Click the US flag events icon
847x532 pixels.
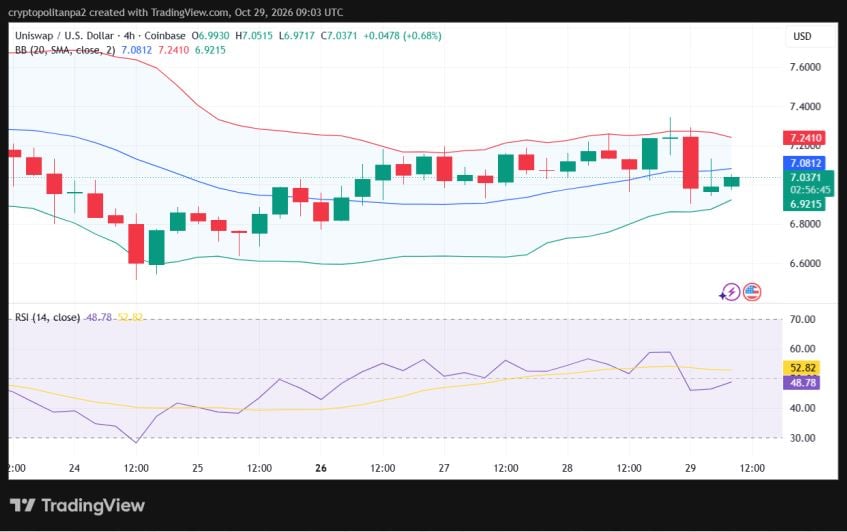(752, 292)
